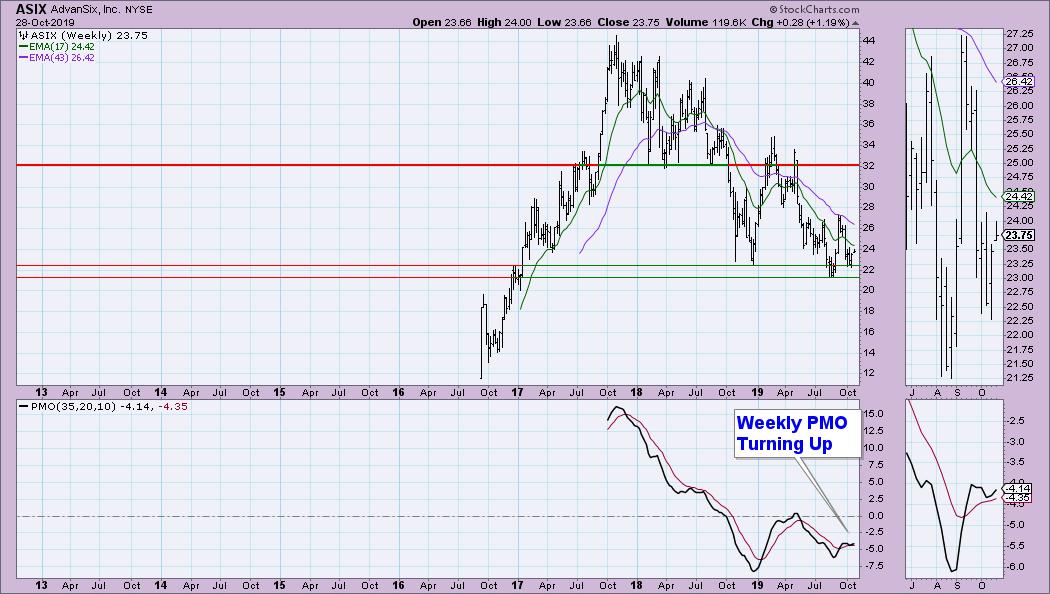Click the -3.0 label on the zoom PMO axis
Image resolution: width=1050 pixels, height=594 pixels.
click(1016, 441)
